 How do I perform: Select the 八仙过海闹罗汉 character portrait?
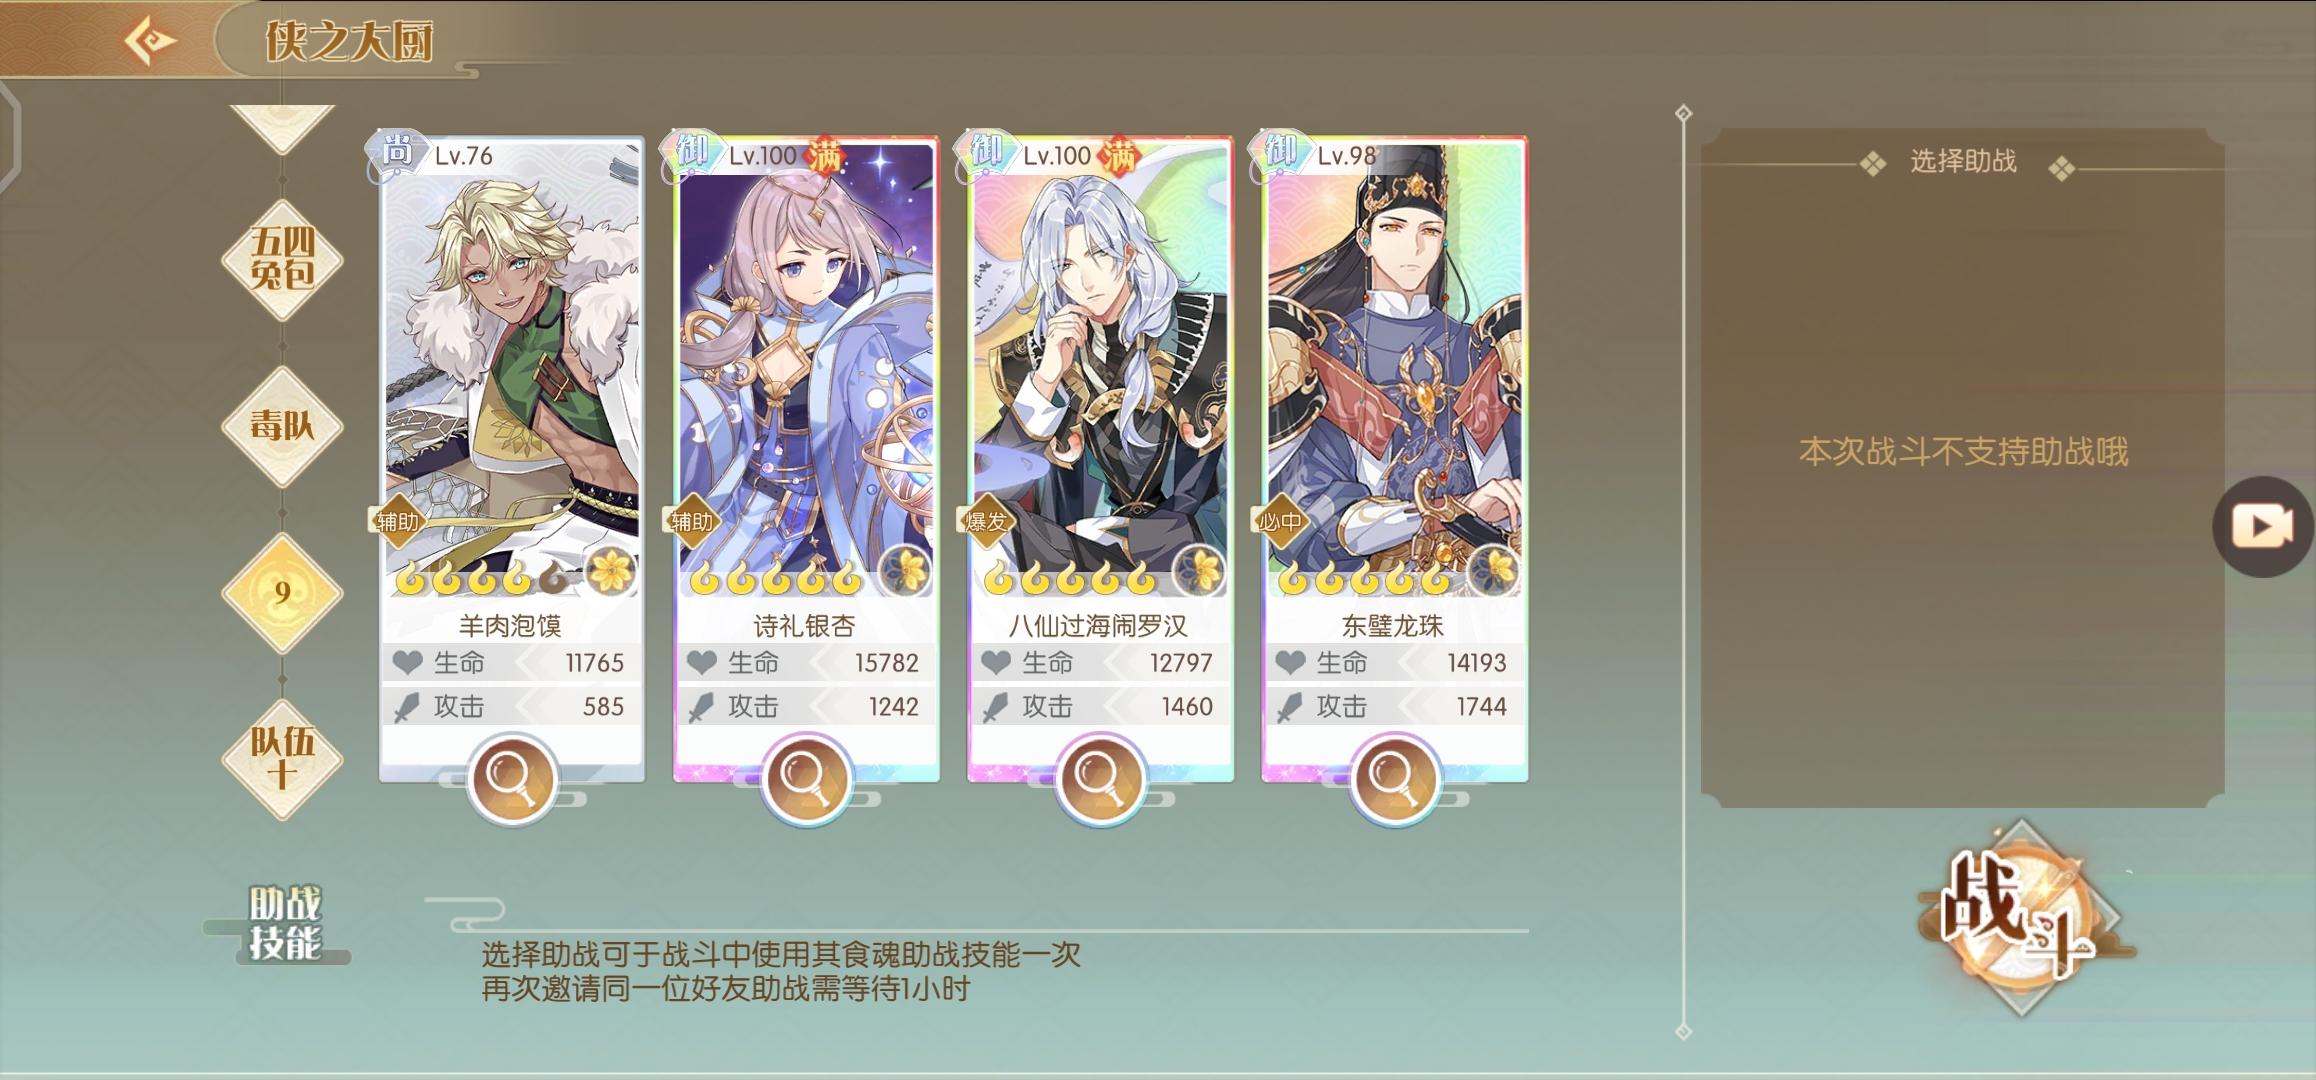1099,370
